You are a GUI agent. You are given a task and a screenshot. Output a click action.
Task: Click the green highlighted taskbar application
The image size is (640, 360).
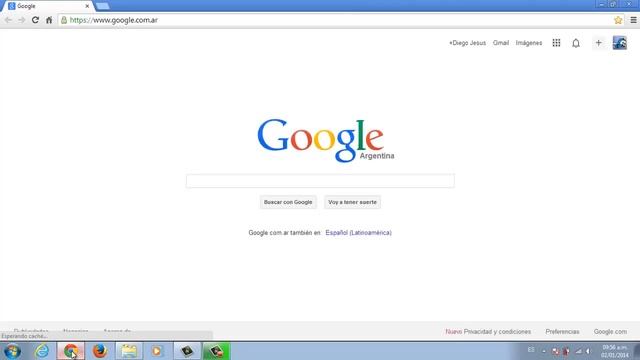(x=216, y=351)
